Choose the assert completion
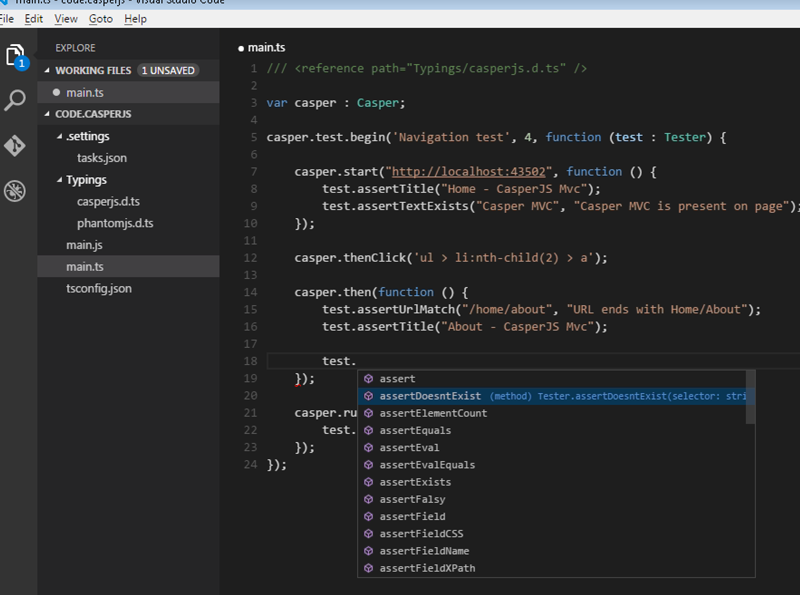The image size is (800, 595). point(552,379)
